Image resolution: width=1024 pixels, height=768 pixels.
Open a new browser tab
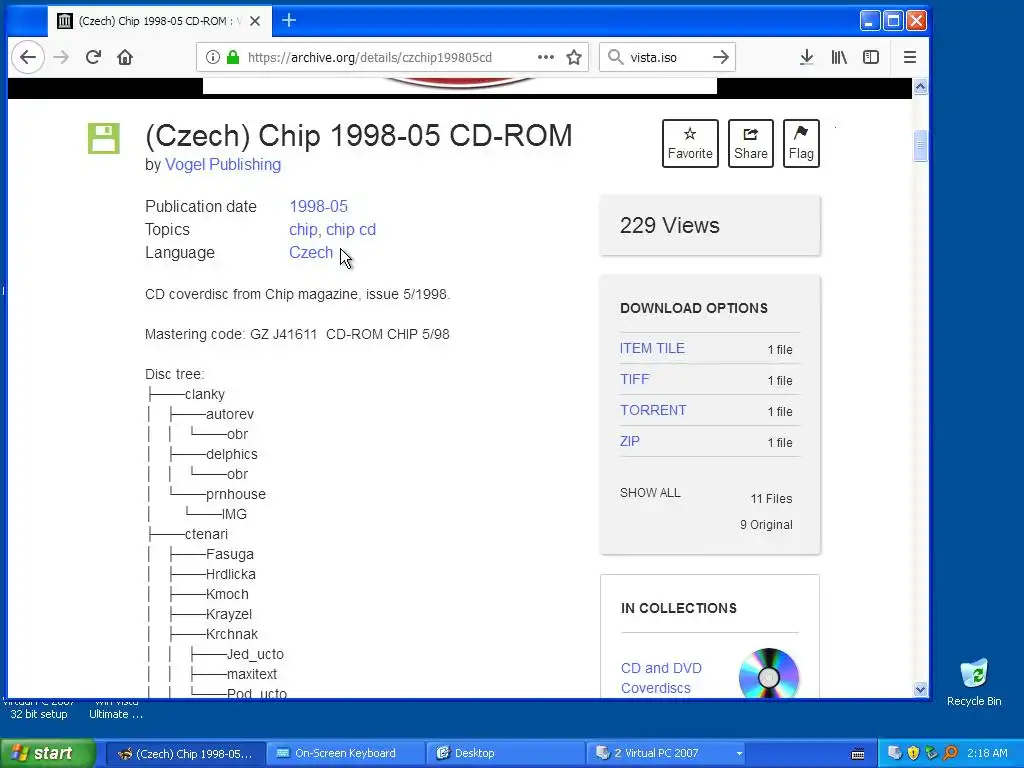[x=289, y=21]
